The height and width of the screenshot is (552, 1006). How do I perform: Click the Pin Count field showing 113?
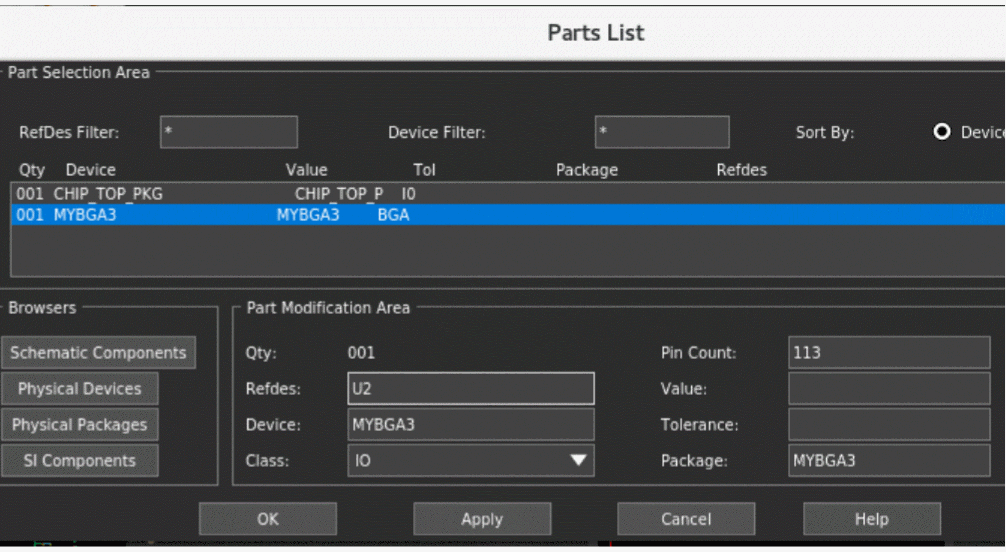click(888, 353)
